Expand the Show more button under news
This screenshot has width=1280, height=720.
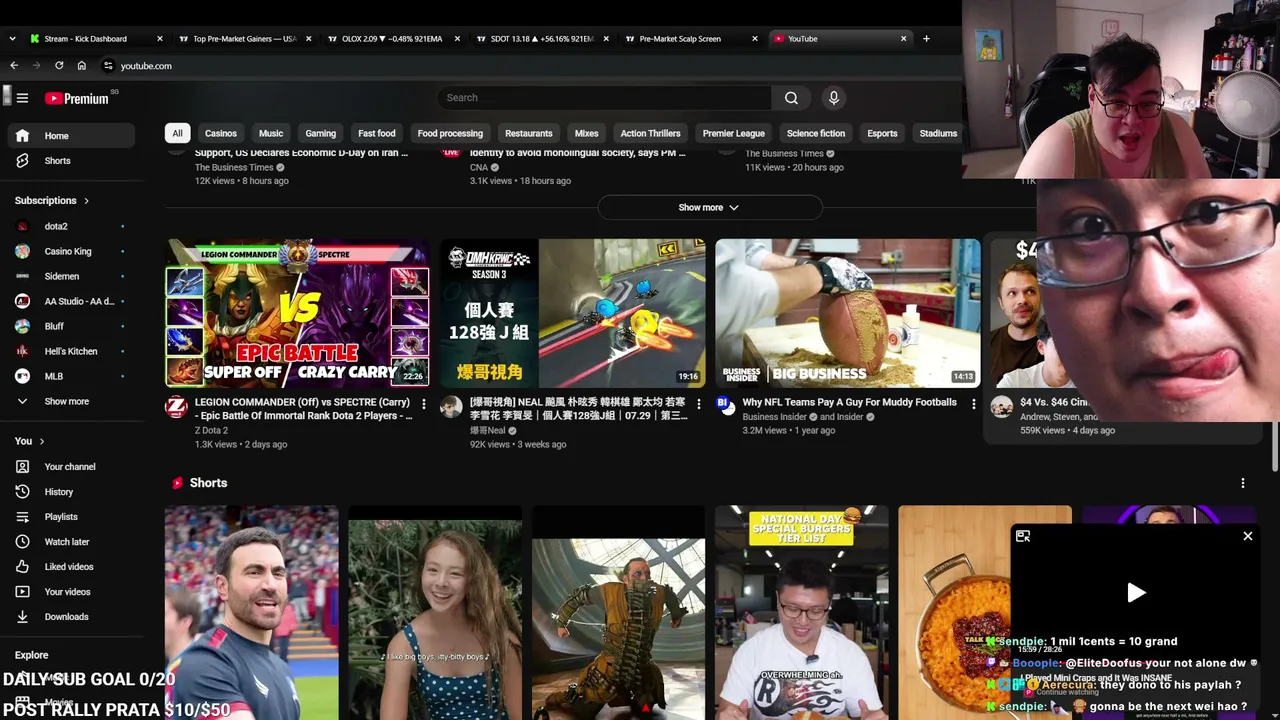(709, 207)
